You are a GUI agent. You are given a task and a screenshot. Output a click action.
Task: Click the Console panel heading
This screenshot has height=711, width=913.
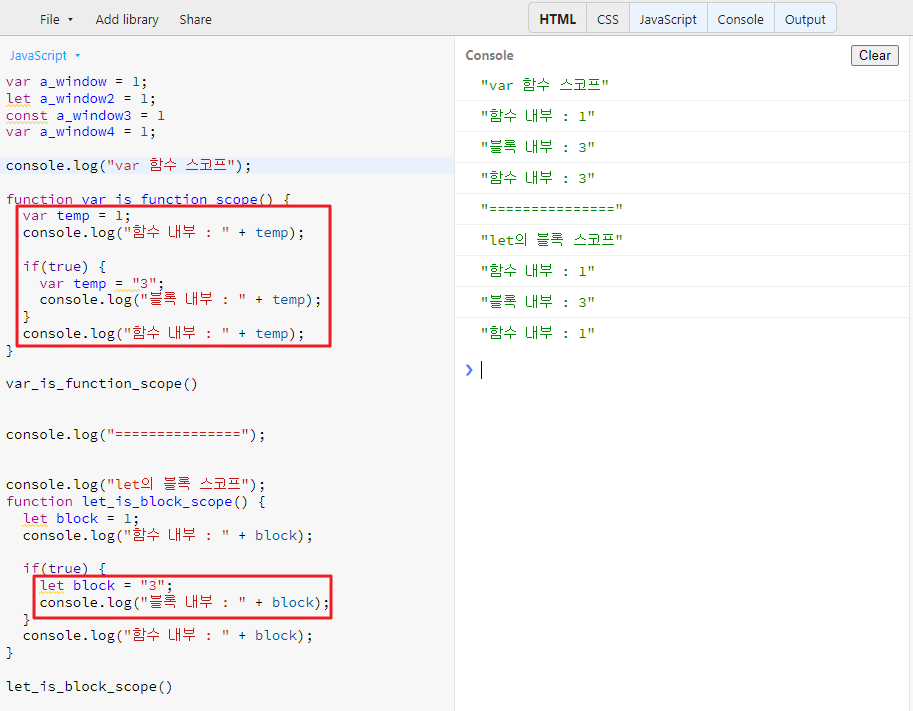489,55
